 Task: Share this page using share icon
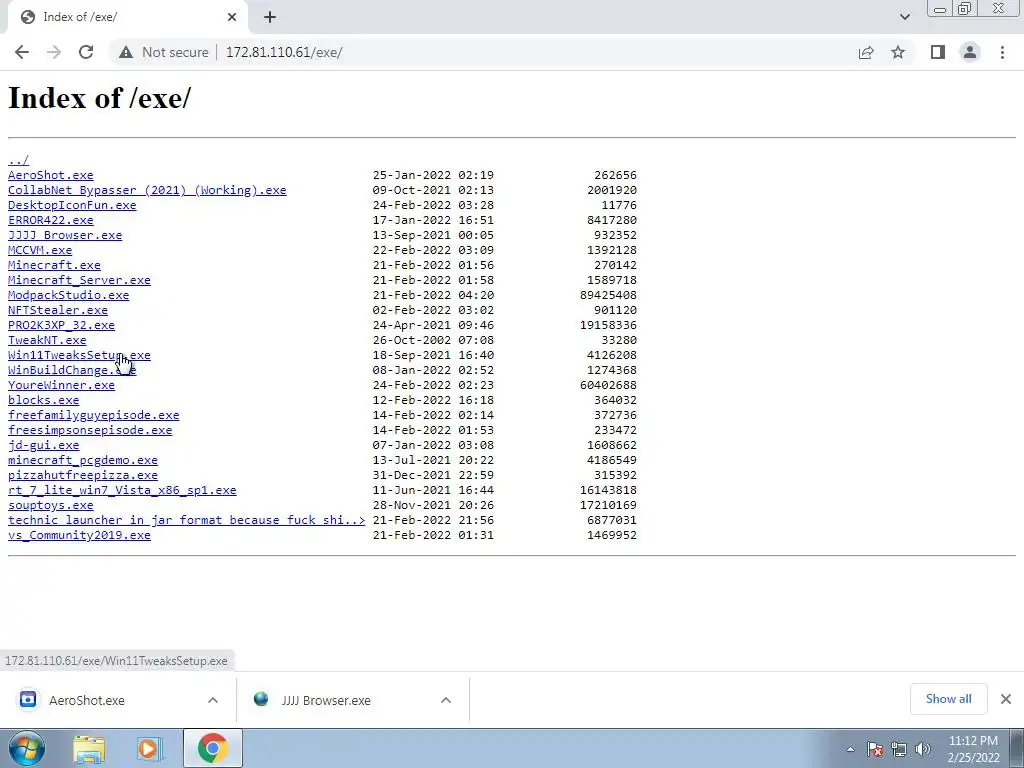click(x=866, y=52)
